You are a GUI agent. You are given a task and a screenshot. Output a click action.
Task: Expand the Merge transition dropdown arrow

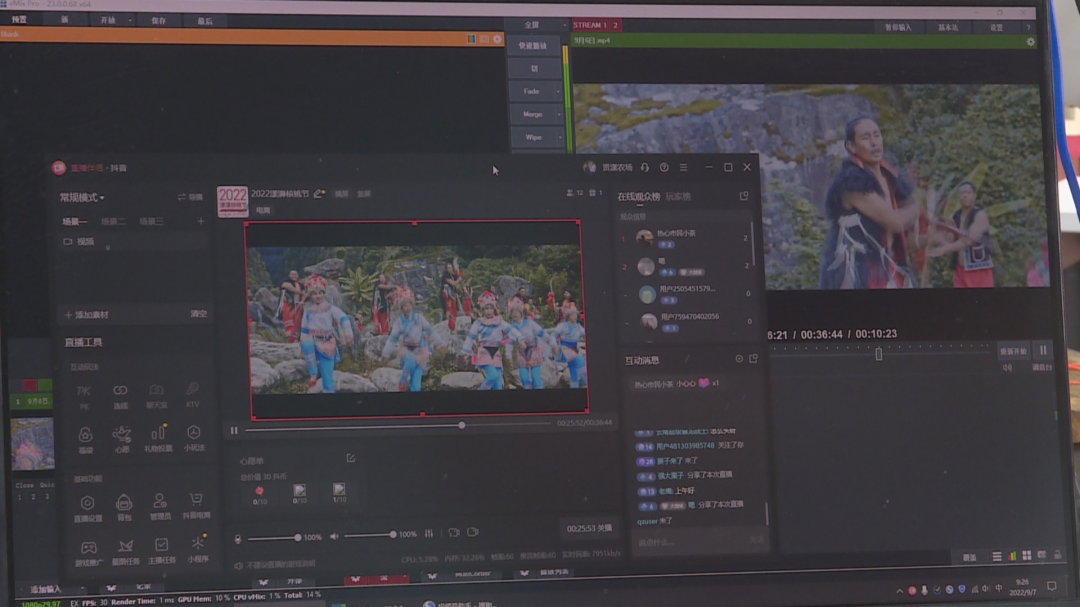(558, 114)
